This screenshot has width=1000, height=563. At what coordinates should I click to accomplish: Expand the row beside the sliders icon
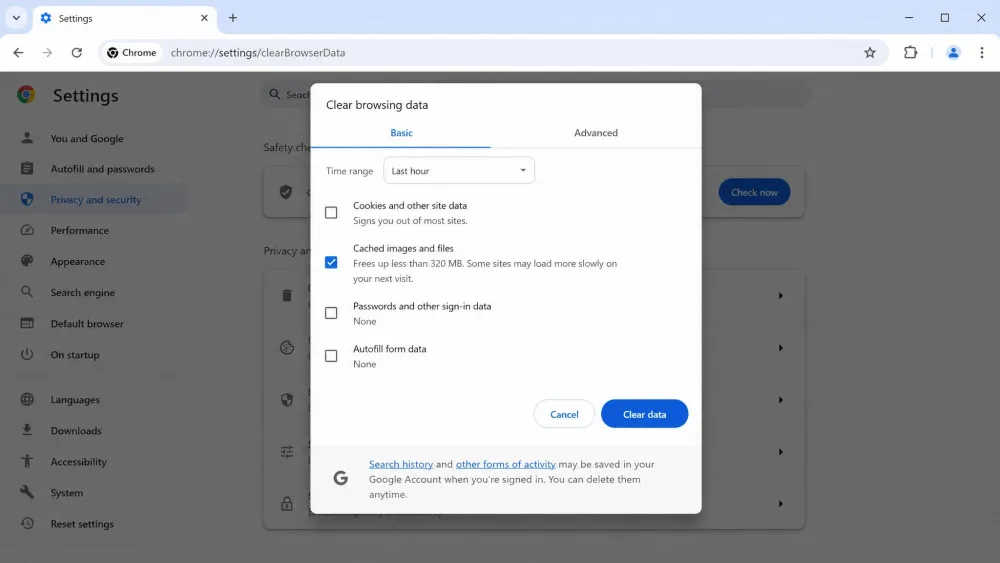pos(780,451)
